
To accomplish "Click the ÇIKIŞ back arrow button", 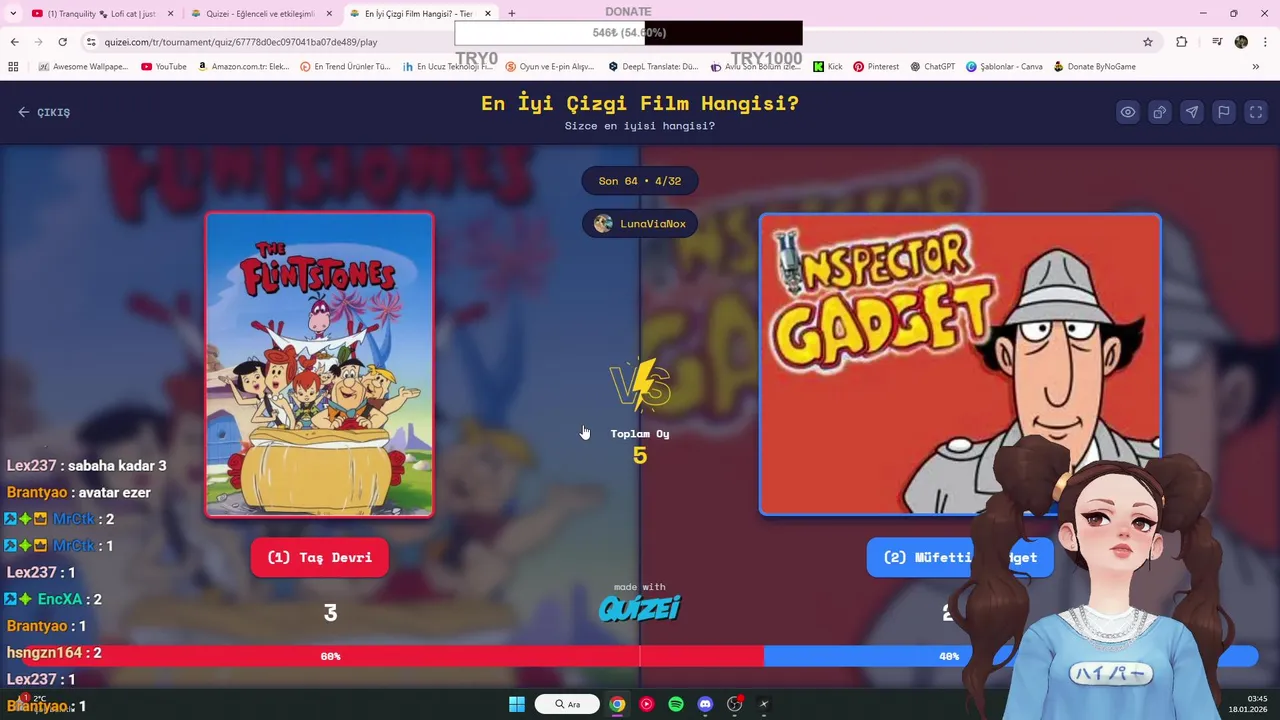I will pyautogui.click(x=44, y=112).
